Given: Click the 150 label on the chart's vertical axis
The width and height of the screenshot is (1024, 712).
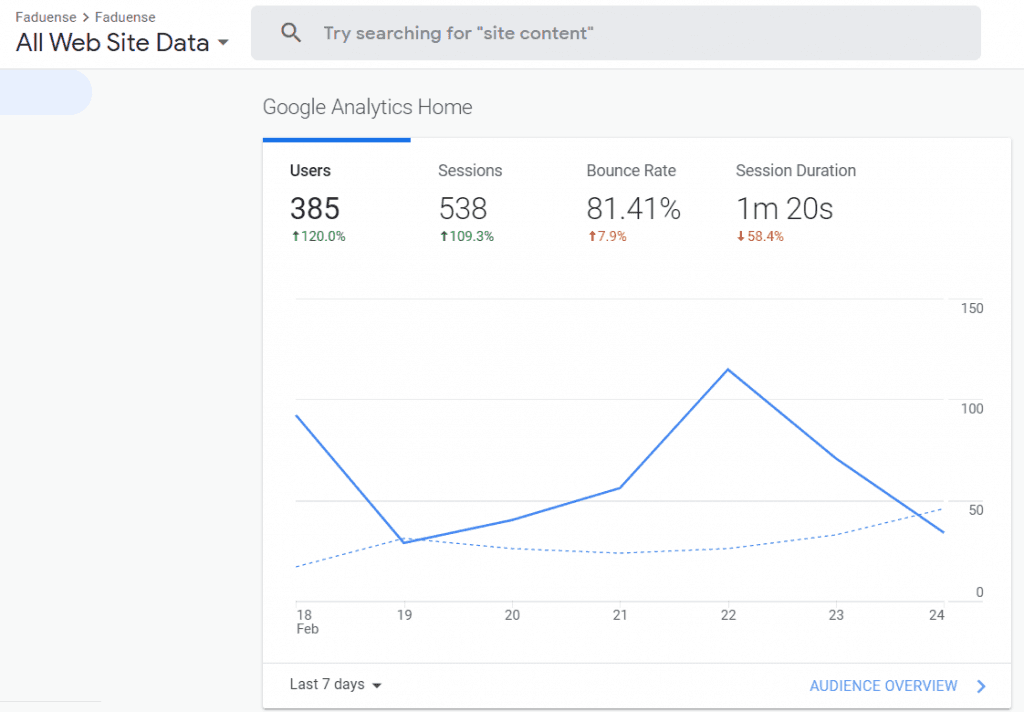Looking at the screenshot, I should coord(972,308).
